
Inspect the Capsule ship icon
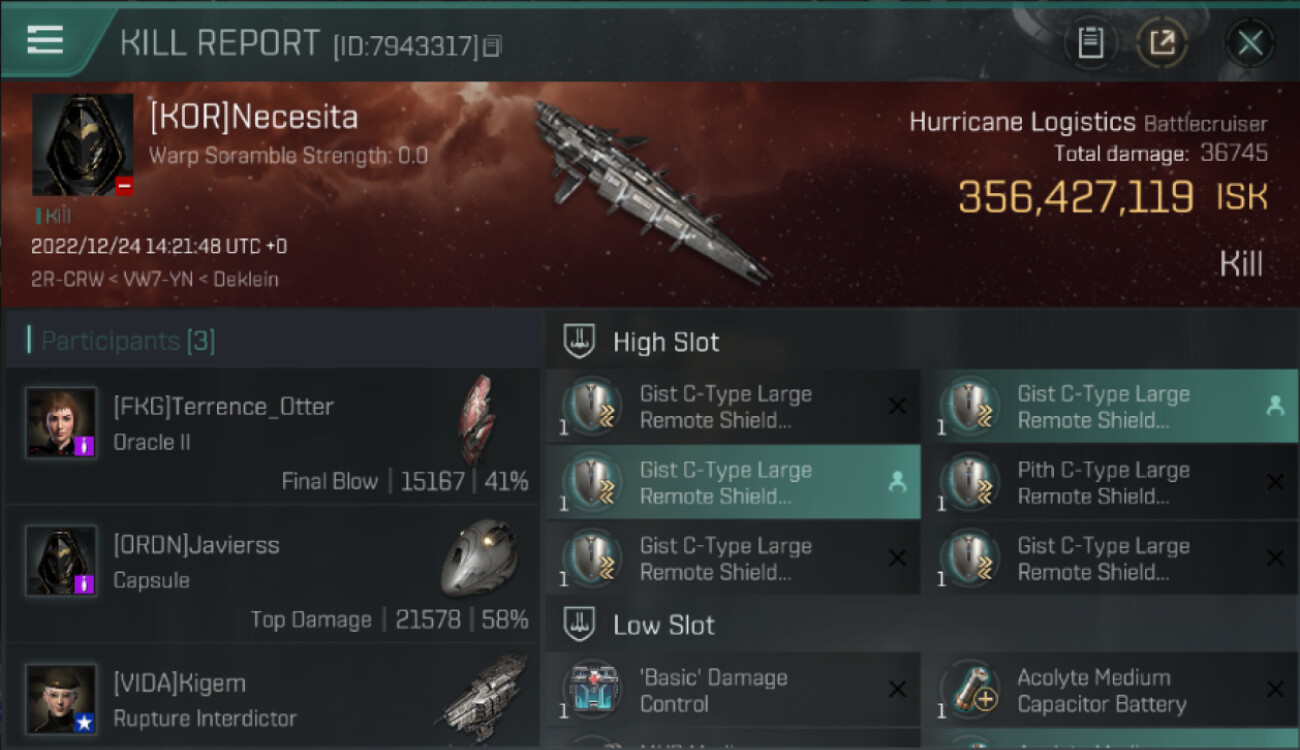479,558
